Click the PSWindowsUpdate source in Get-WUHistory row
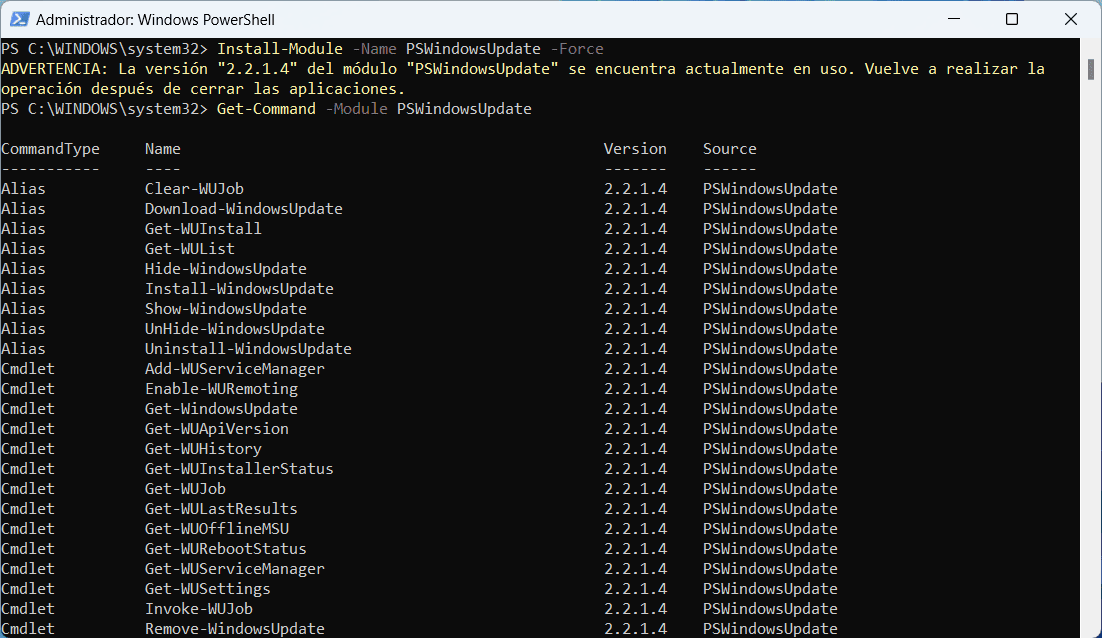This screenshot has height=638, width=1102. 770,448
